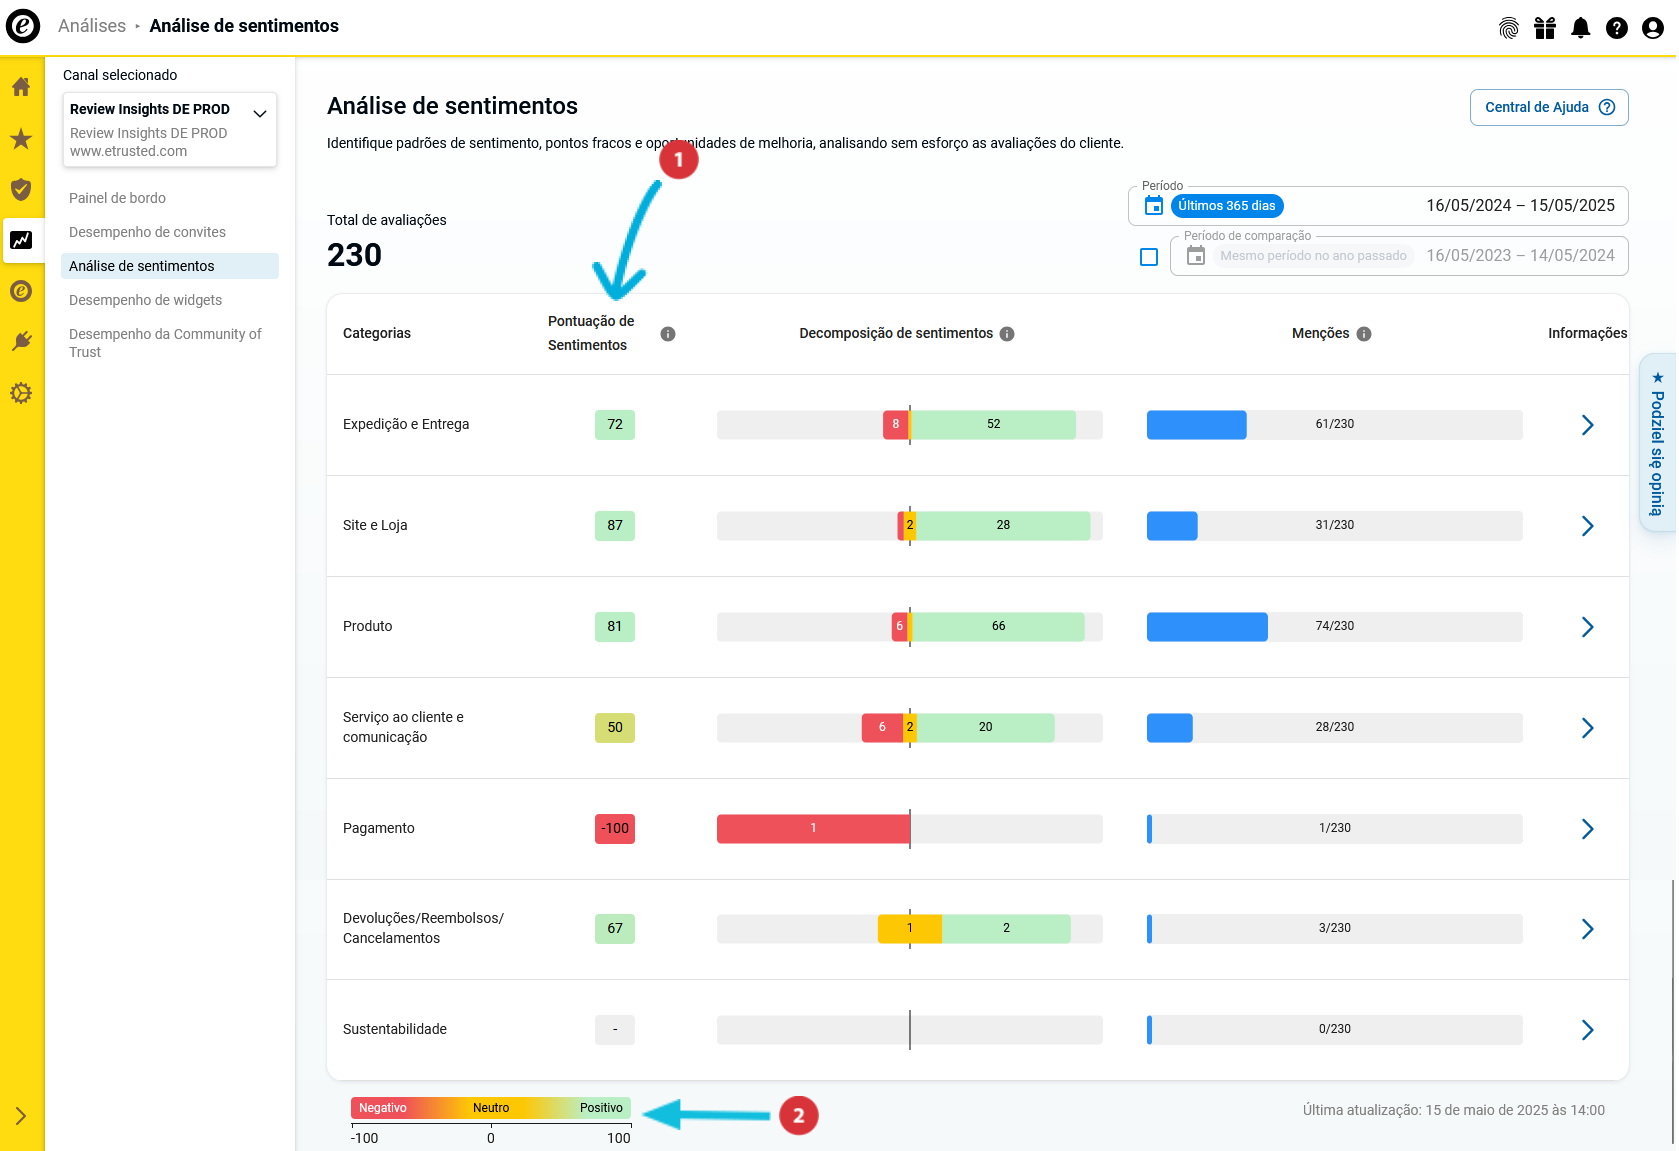The width and height of the screenshot is (1679, 1151).
Task: Open the Home icon in sidebar
Action: [x=21, y=87]
